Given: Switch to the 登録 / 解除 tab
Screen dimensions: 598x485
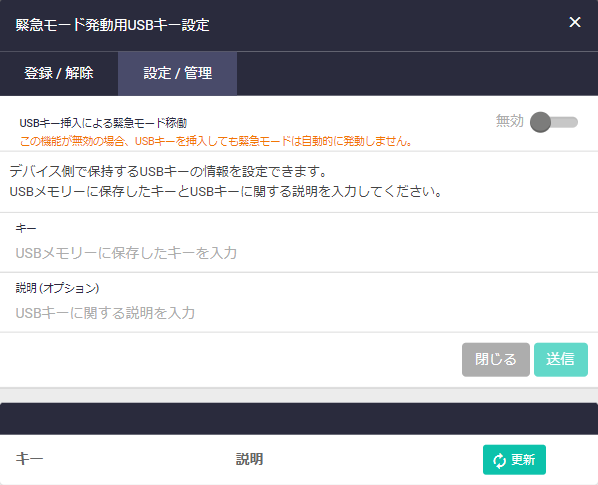Looking at the screenshot, I should point(59,73).
